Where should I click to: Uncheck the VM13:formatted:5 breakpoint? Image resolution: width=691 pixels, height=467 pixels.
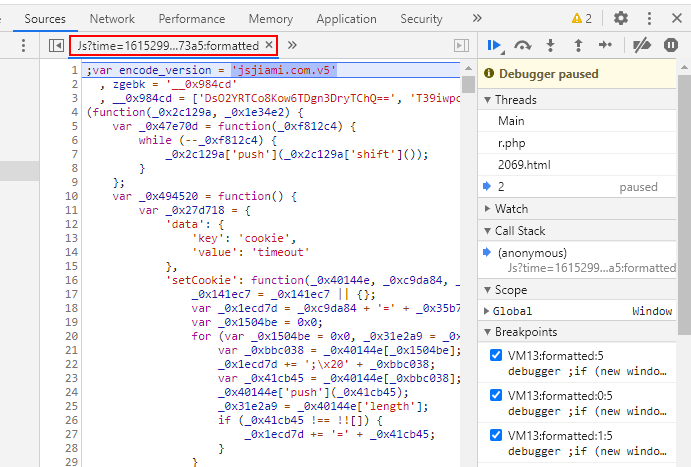coord(496,355)
